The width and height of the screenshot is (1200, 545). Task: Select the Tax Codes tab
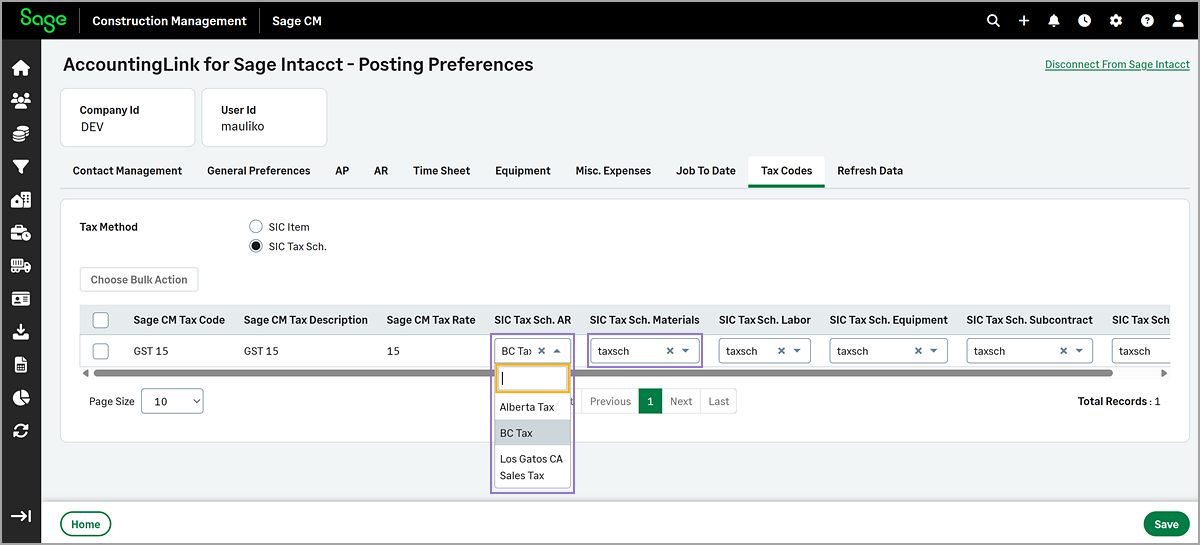786,171
